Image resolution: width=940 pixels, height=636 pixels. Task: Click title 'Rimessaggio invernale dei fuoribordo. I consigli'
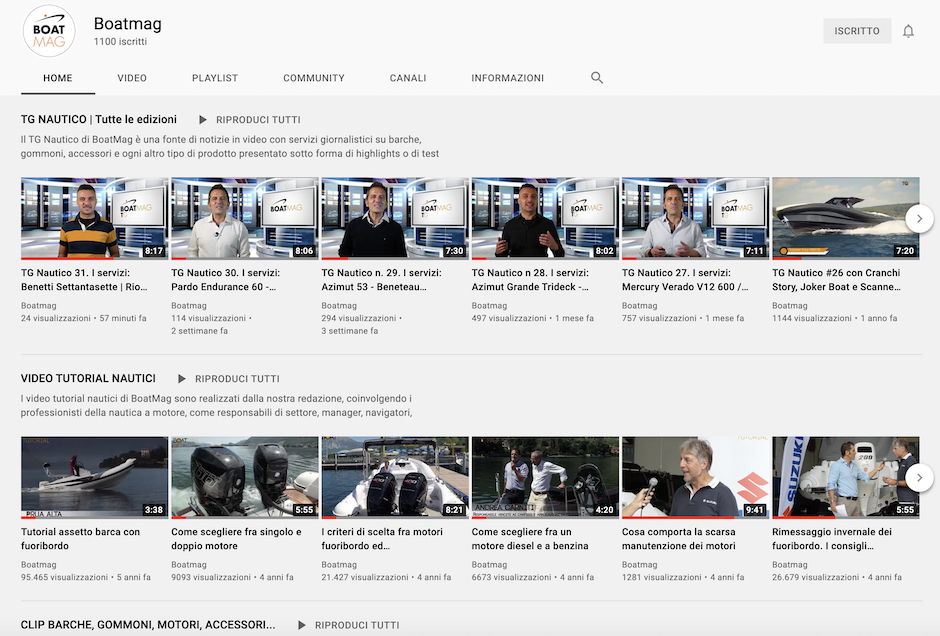pos(832,539)
